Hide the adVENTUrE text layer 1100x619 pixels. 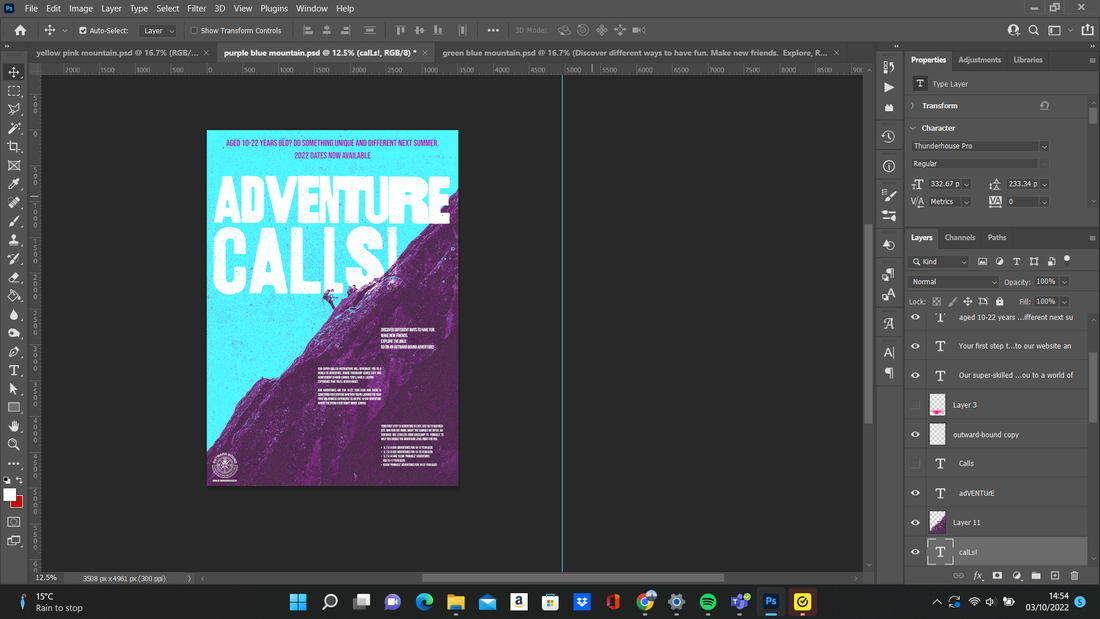915,493
